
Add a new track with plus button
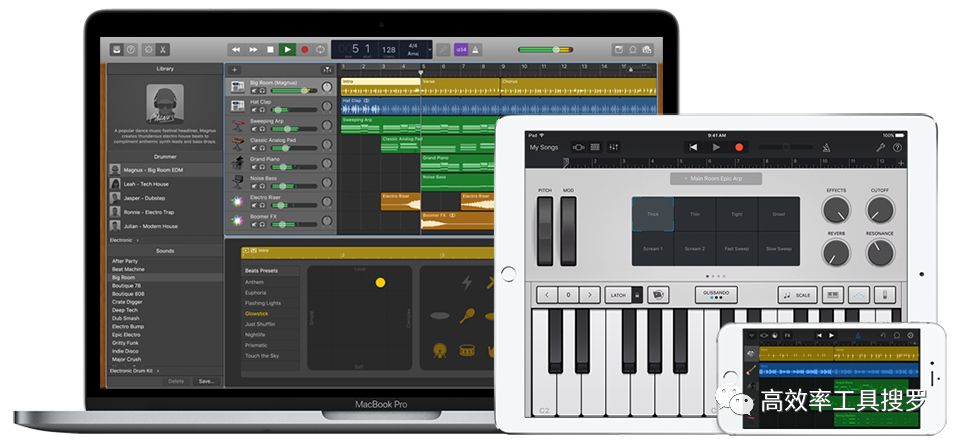(236, 70)
